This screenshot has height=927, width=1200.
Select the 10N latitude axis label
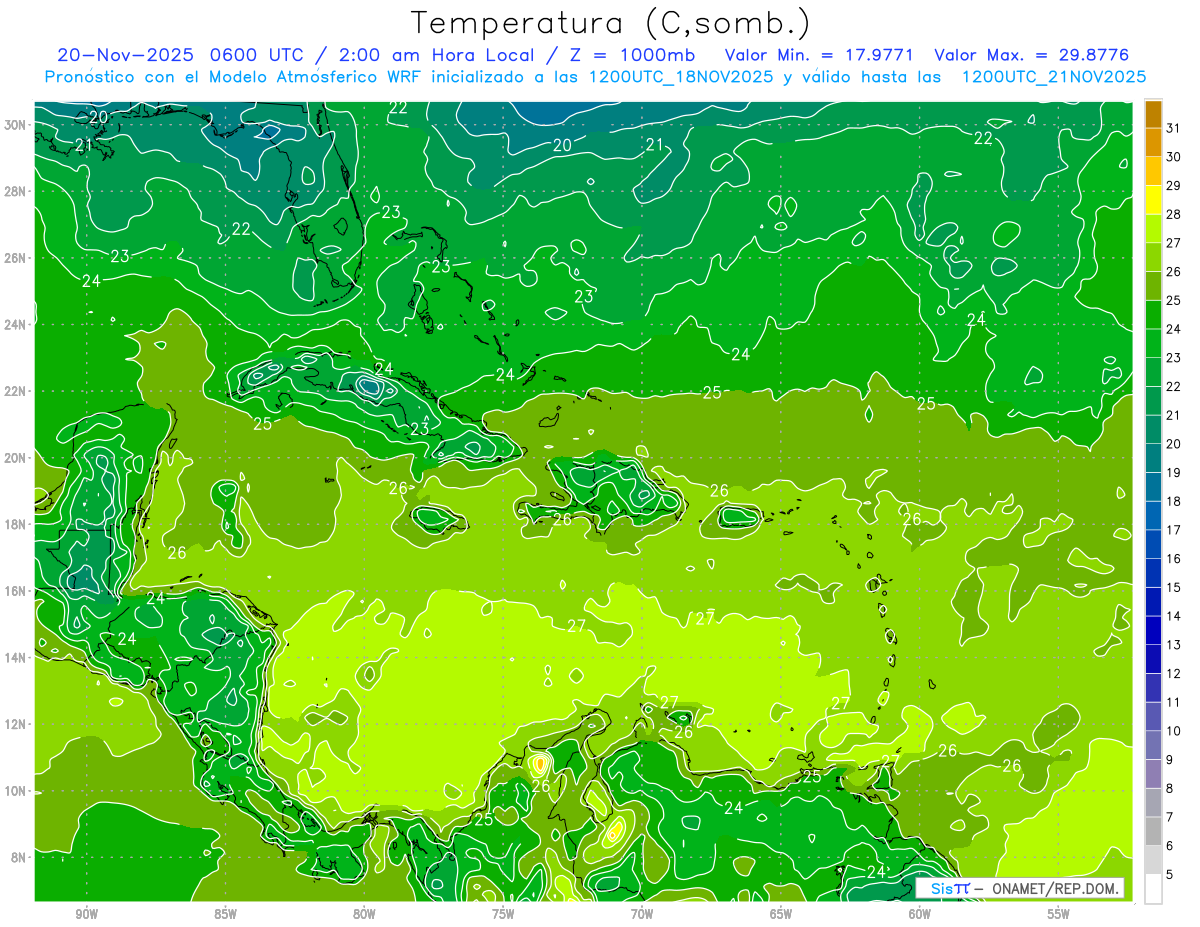tap(15, 791)
